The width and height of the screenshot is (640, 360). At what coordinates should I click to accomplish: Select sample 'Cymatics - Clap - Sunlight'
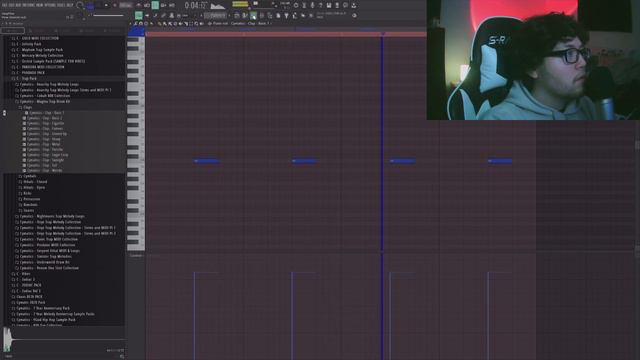point(45,160)
